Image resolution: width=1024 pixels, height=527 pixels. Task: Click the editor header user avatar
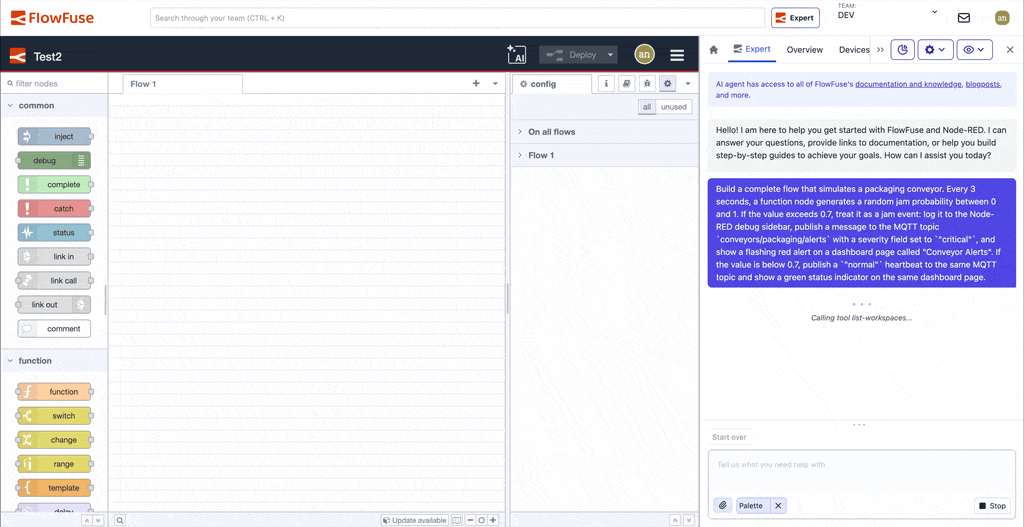click(x=644, y=55)
